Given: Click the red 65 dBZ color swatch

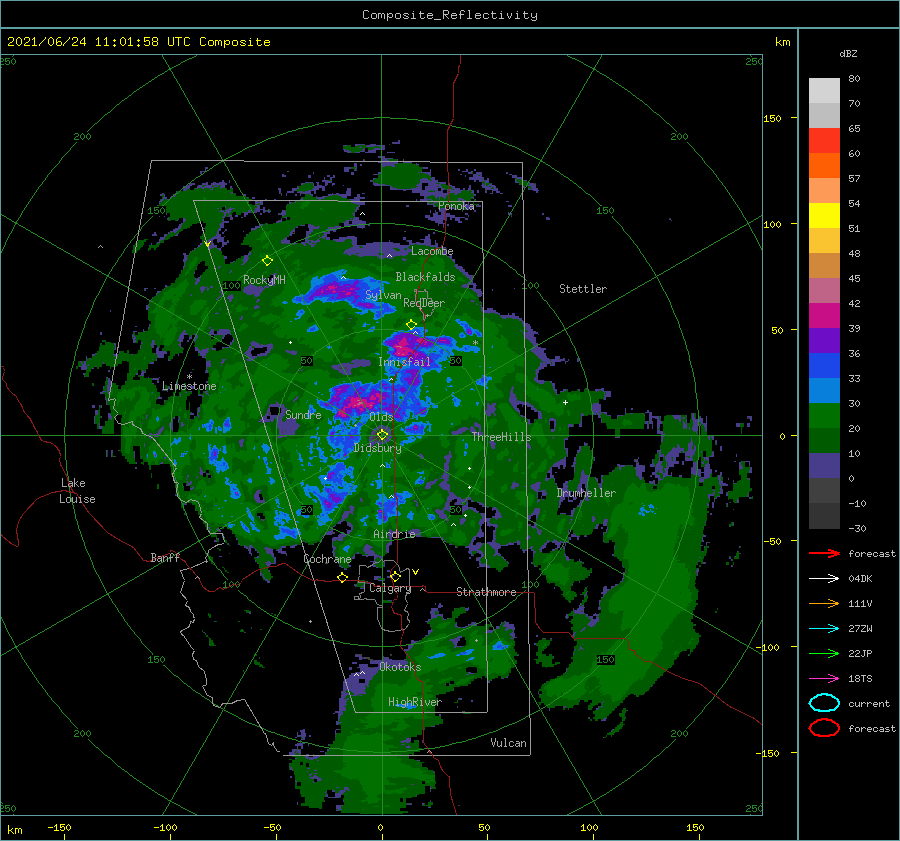Looking at the screenshot, I should click(x=824, y=140).
